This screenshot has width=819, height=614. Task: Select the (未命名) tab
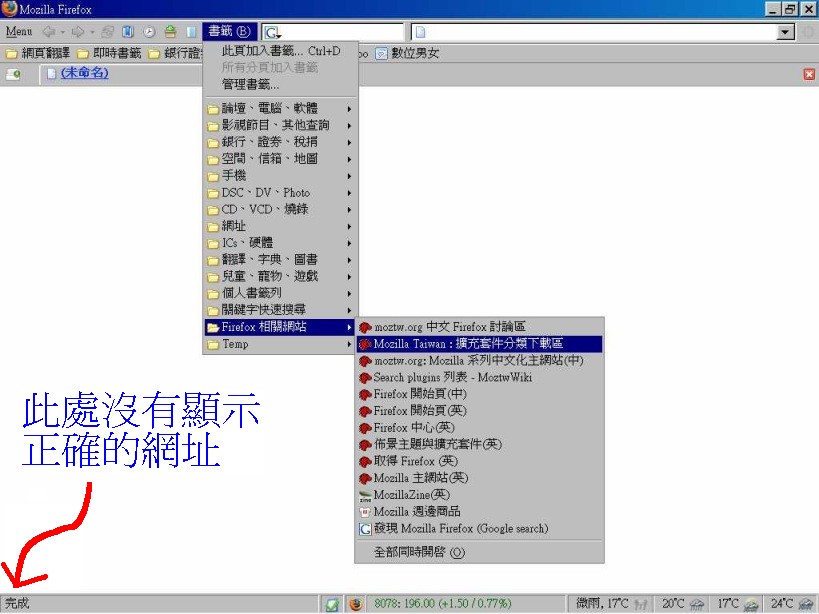click(x=84, y=73)
